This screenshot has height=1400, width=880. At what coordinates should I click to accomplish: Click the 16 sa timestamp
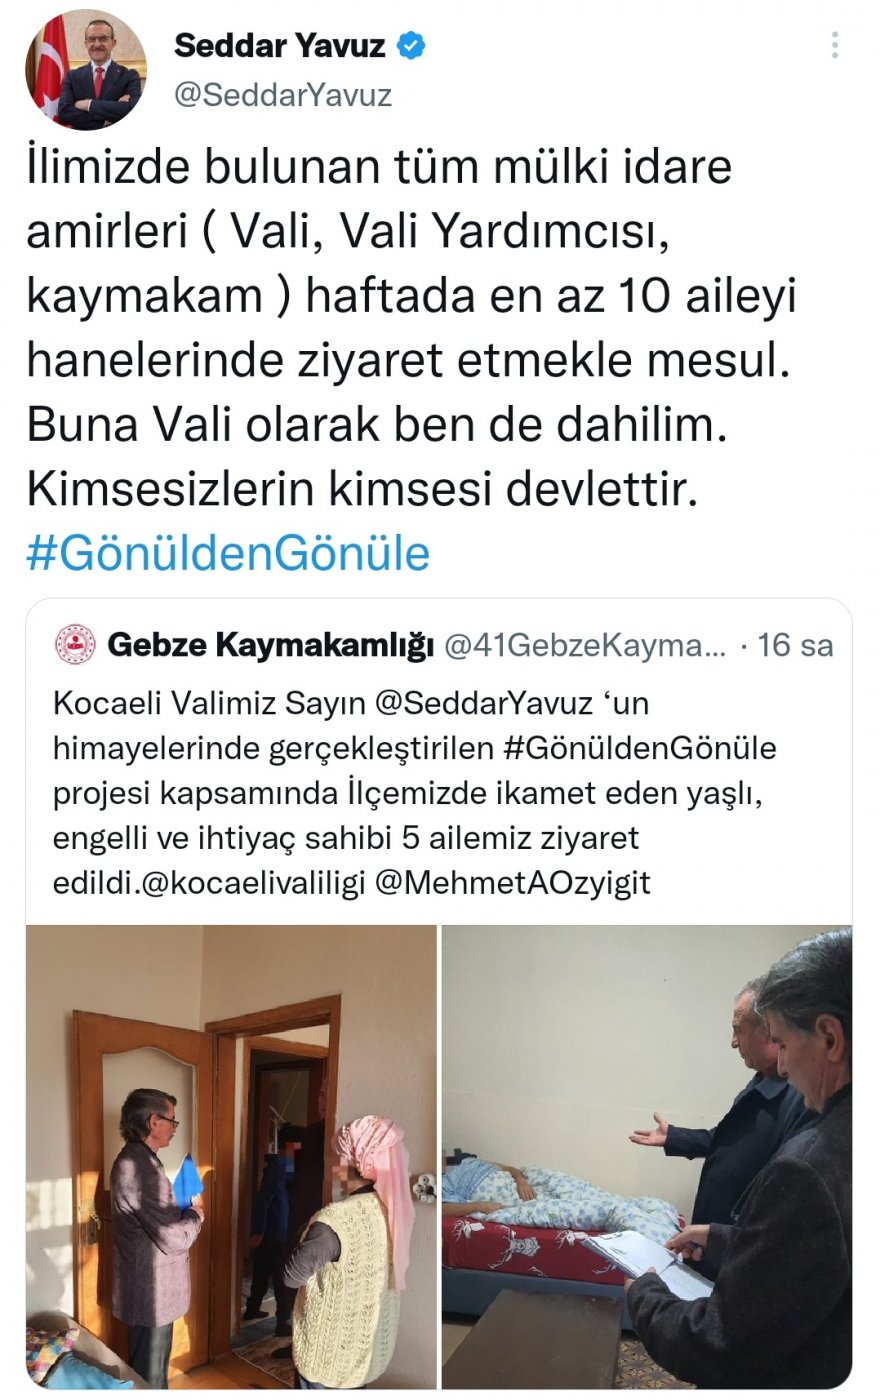pos(795,646)
